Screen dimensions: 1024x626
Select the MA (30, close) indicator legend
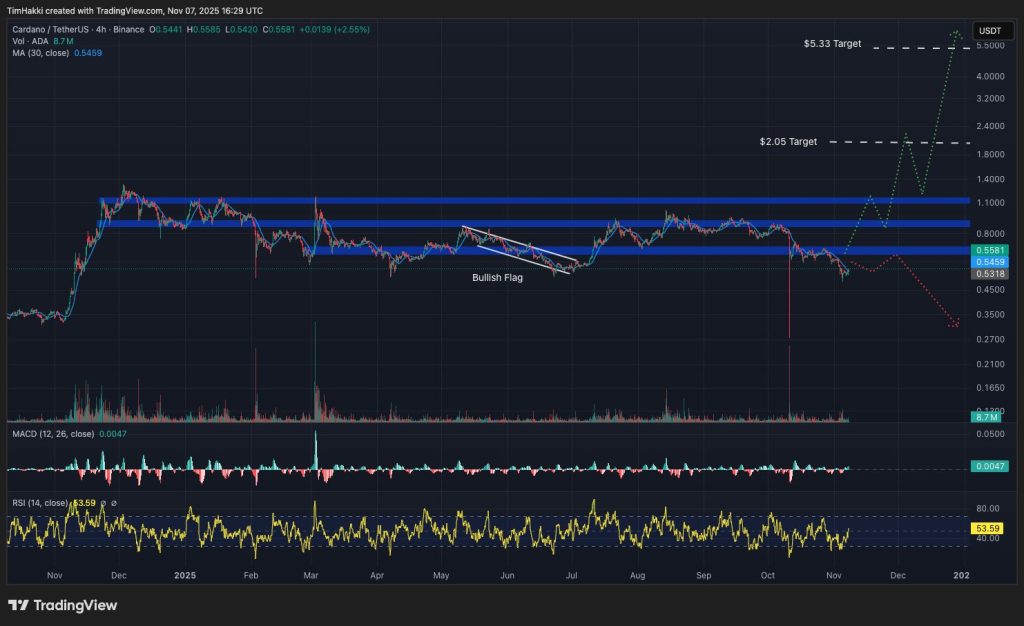(x=41, y=52)
